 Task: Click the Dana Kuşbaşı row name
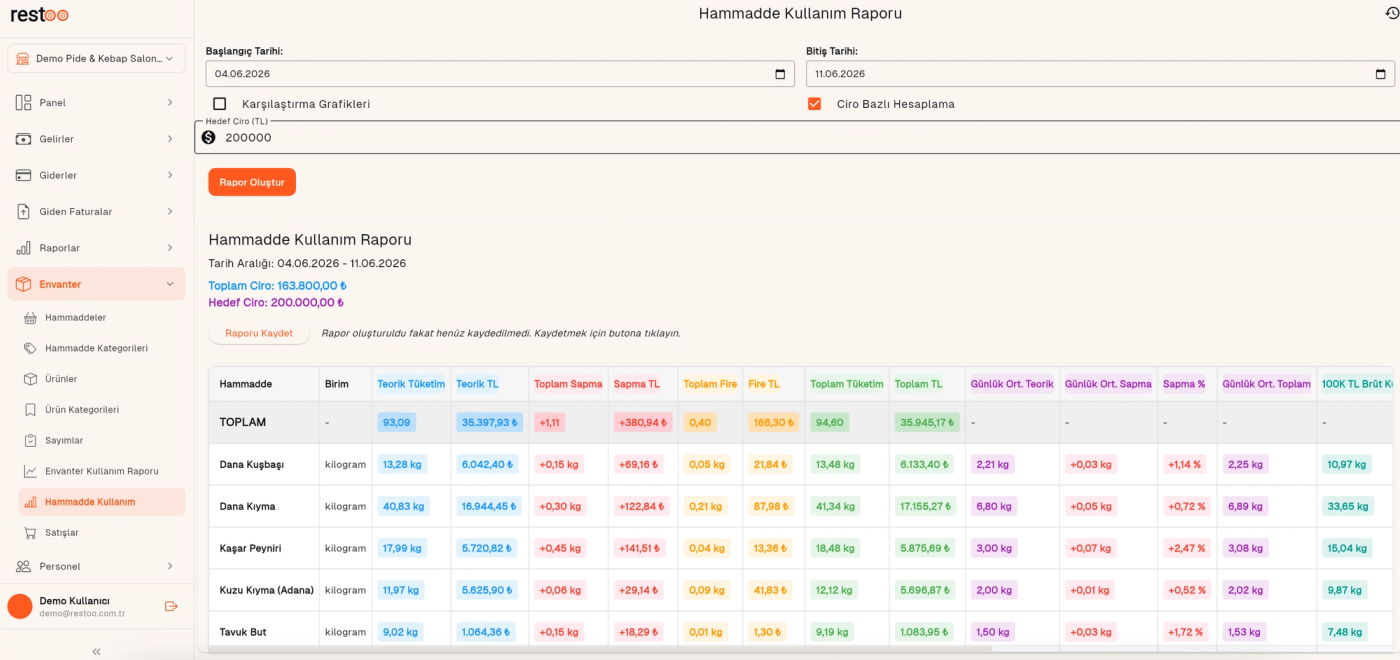tap(254, 464)
